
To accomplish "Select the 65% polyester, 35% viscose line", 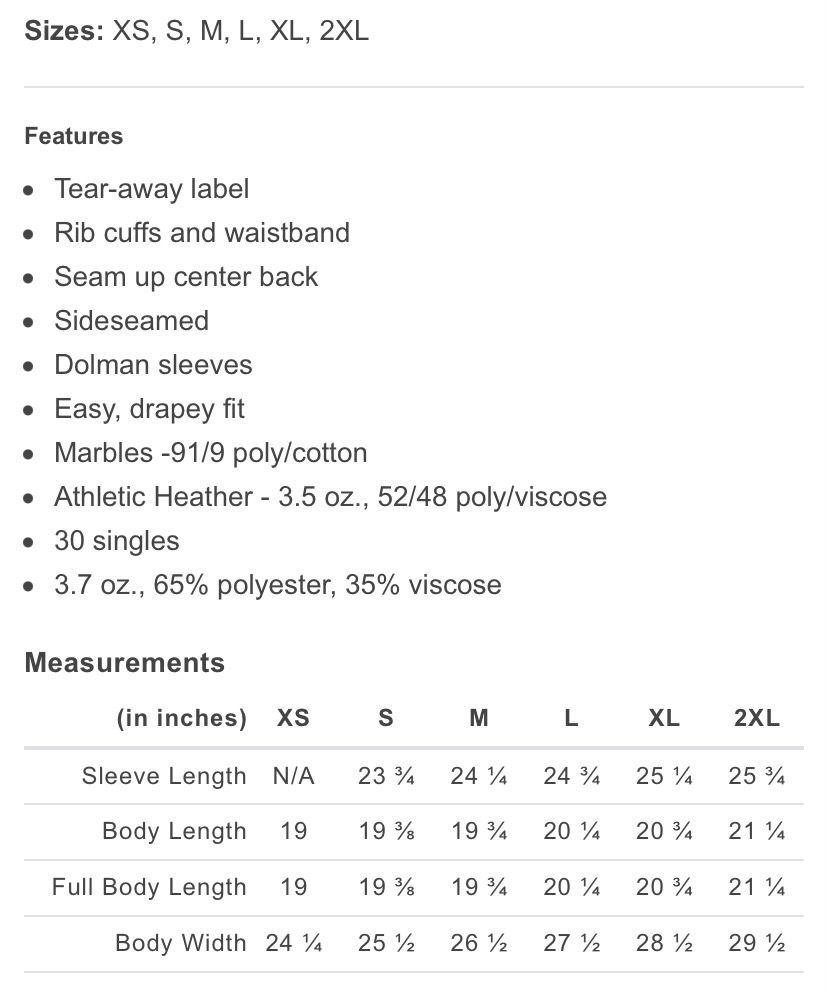I will 278,585.
